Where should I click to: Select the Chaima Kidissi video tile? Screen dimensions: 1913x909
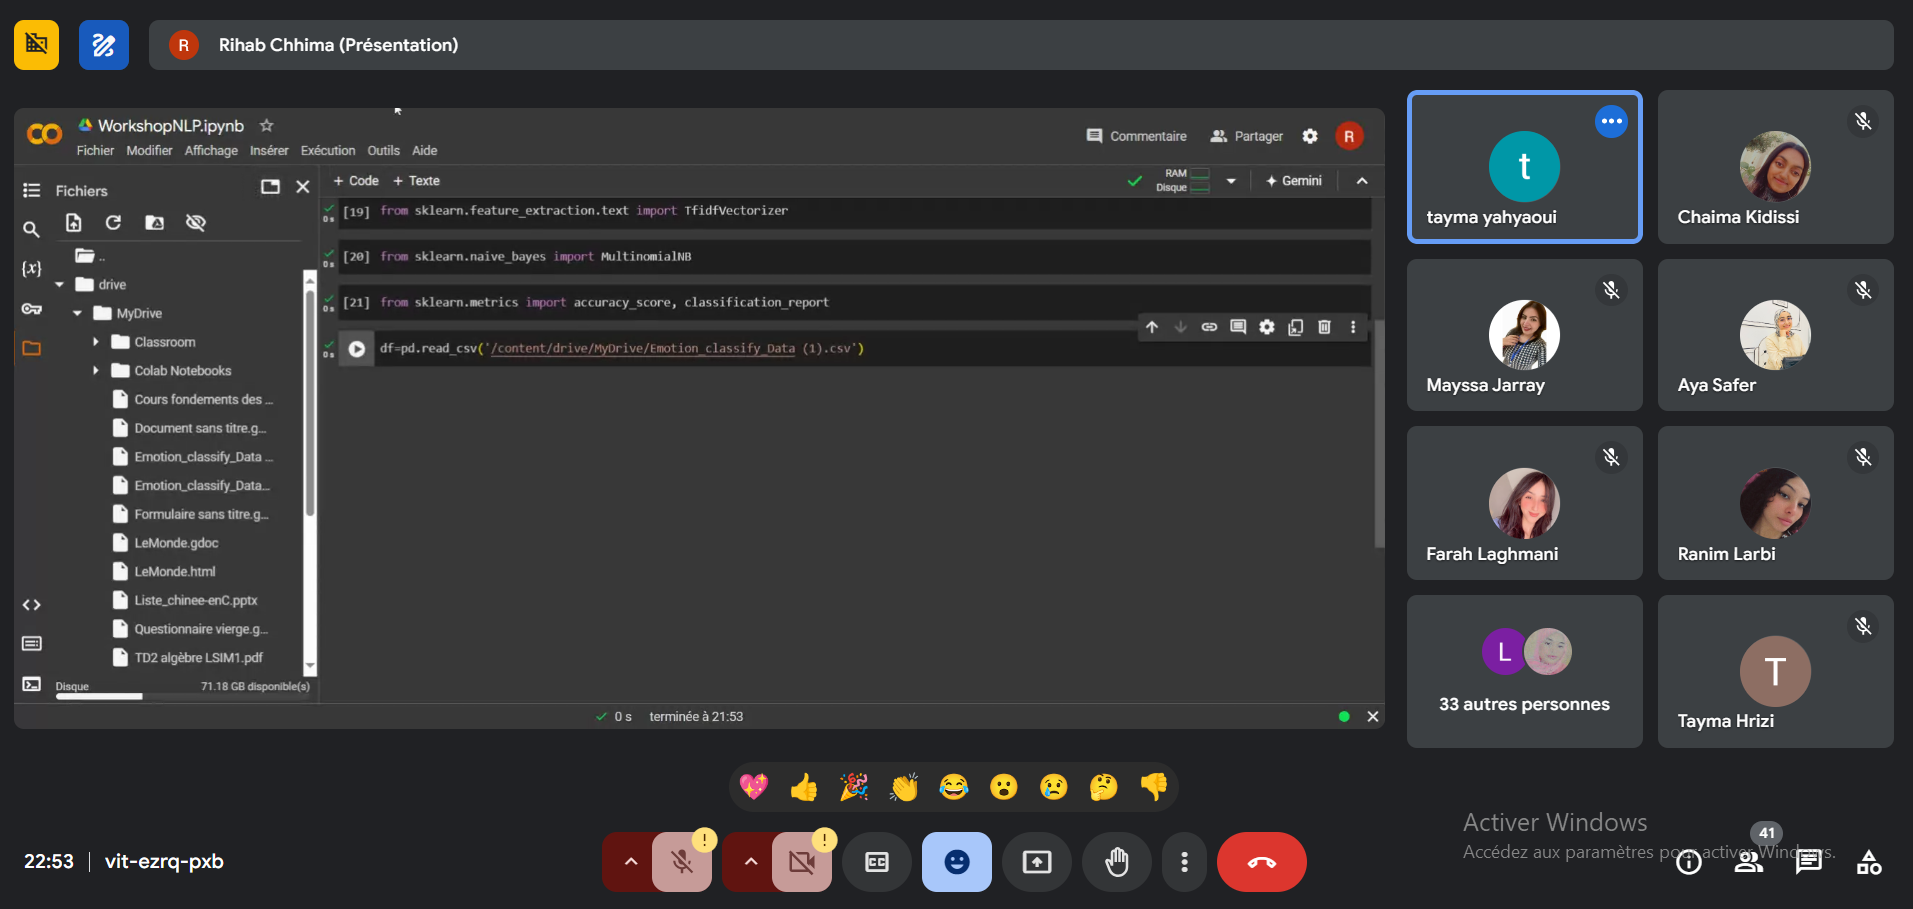pyautogui.click(x=1775, y=167)
